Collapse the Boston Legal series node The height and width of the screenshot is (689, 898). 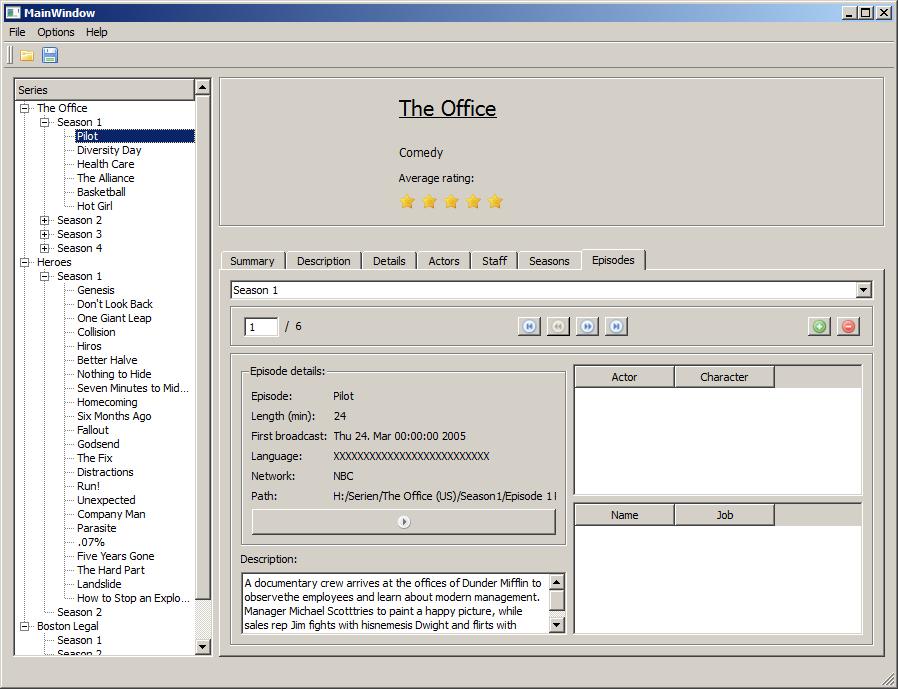click(x=25, y=627)
